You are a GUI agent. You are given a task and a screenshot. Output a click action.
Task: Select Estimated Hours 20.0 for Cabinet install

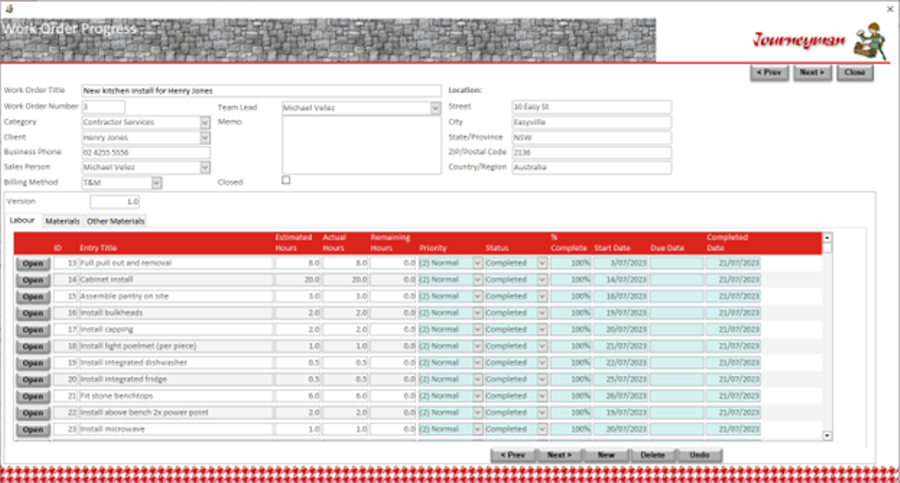(x=297, y=280)
